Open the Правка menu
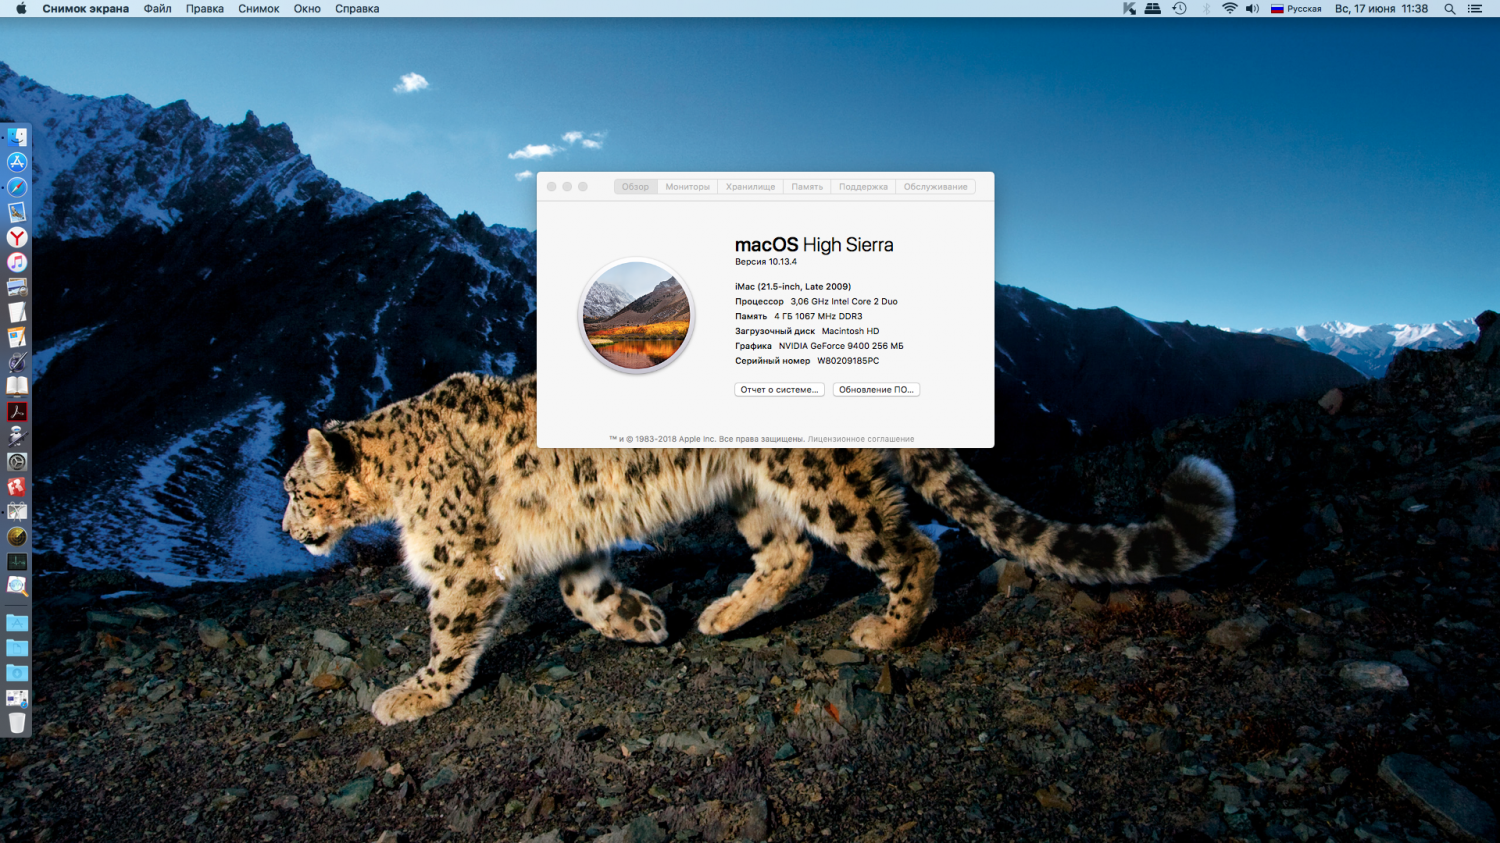Image resolution: width=1500 pixels, height=843 pixels. [205, 9]
